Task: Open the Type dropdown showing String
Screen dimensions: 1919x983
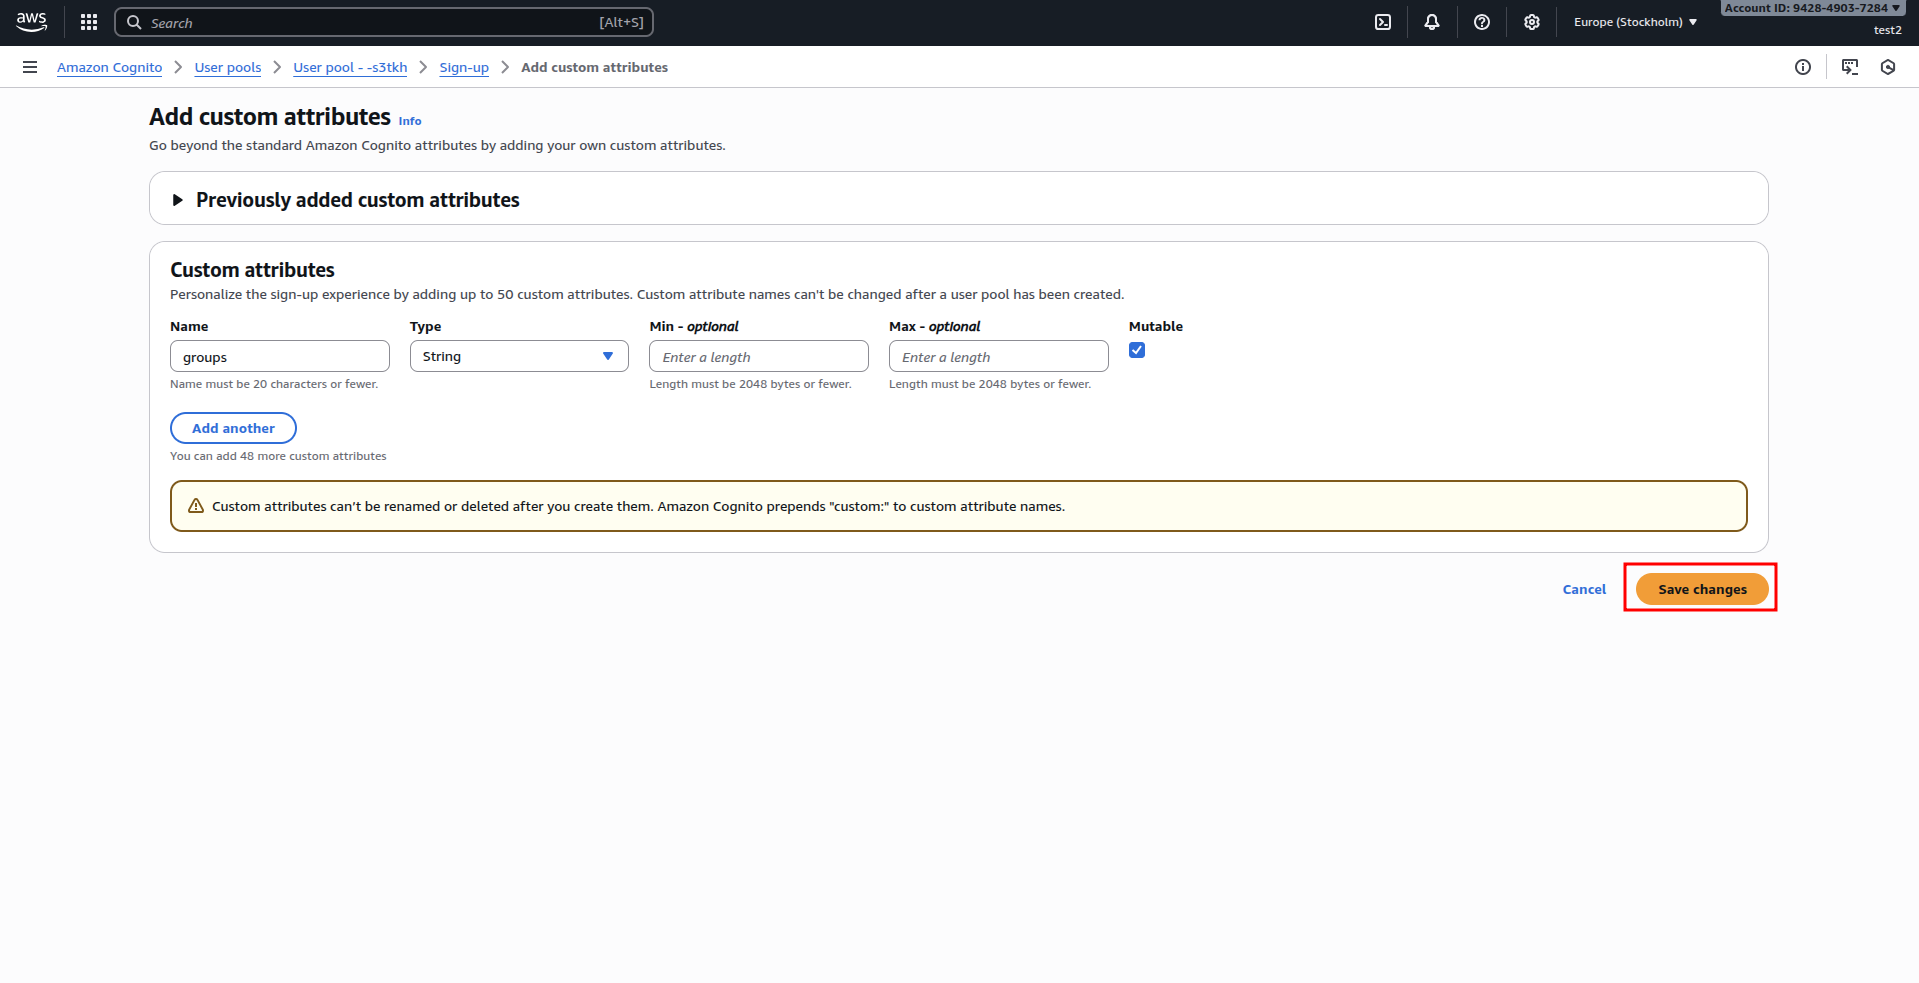Action: point(519,356)
